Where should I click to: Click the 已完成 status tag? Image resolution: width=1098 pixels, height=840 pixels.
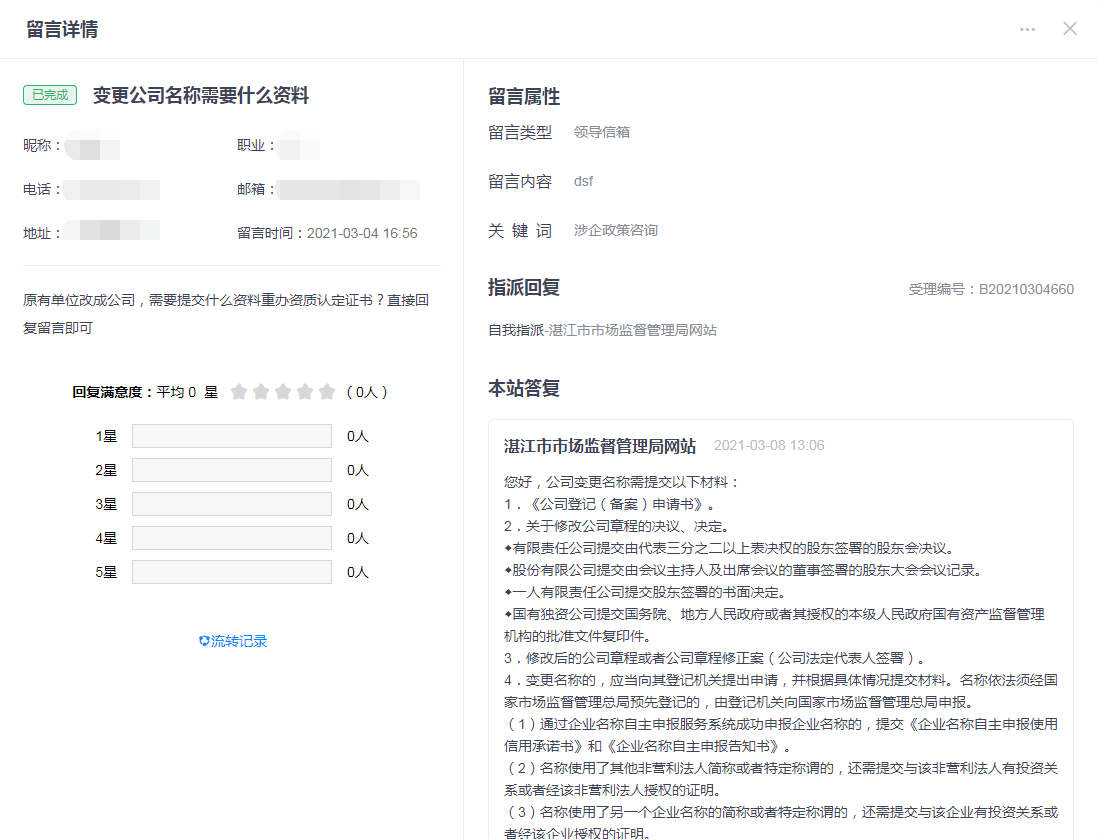coord(50,95)
